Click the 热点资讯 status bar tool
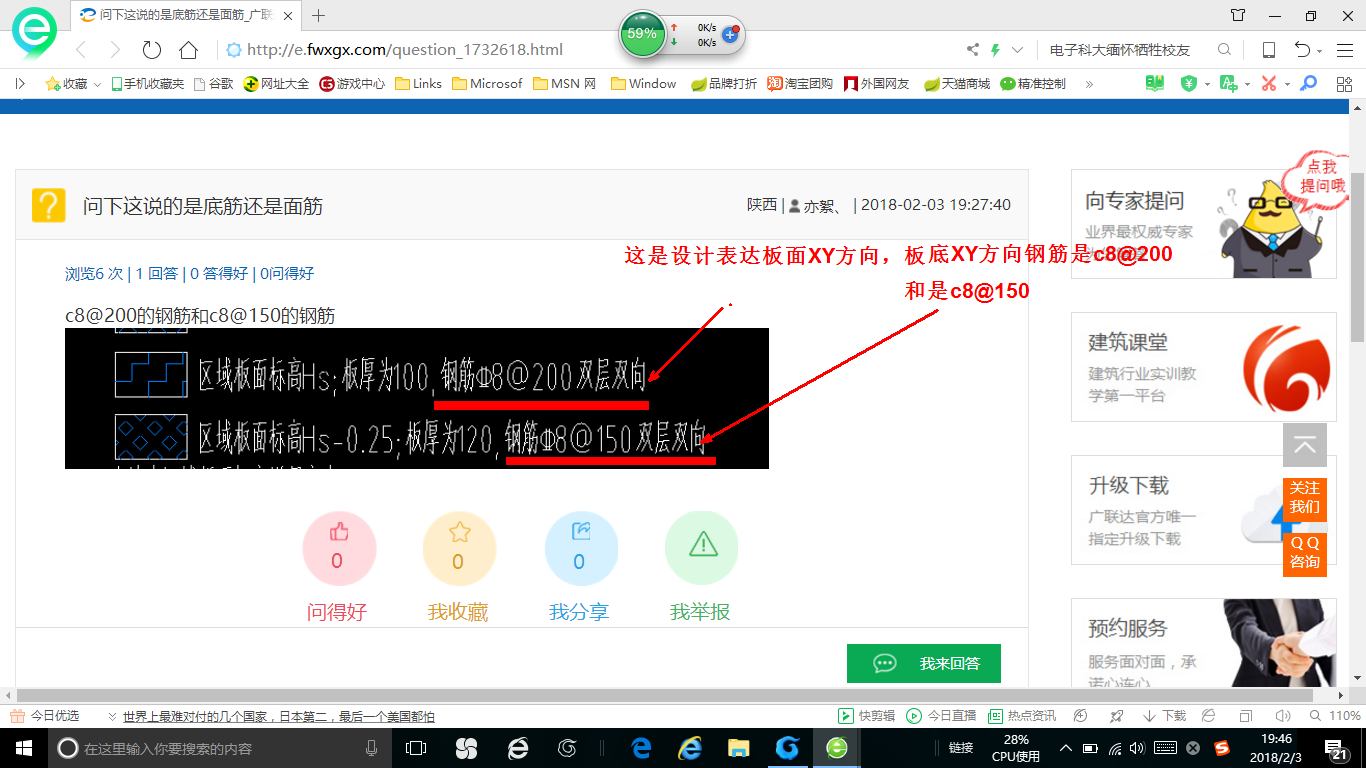Image resolution: width=1366 pixels, height=768 pixels. click(1022, 716)
